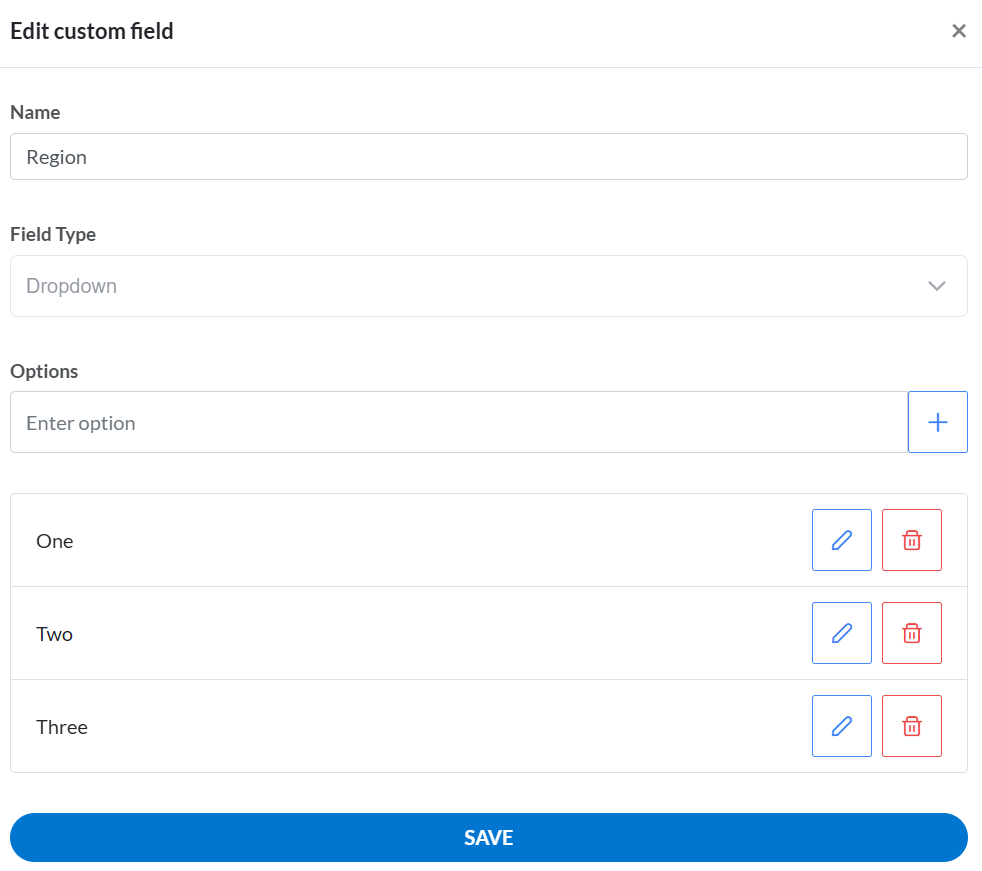Image resolution: width=982 pixels, height=871 pixels.
Task: Click the SAVE button
Action: [489, 838]
